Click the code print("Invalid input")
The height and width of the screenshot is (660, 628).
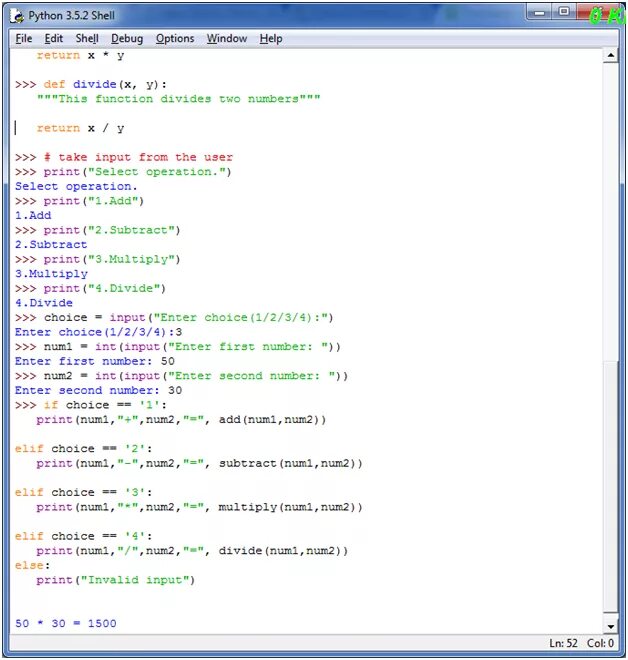point(115,580)
